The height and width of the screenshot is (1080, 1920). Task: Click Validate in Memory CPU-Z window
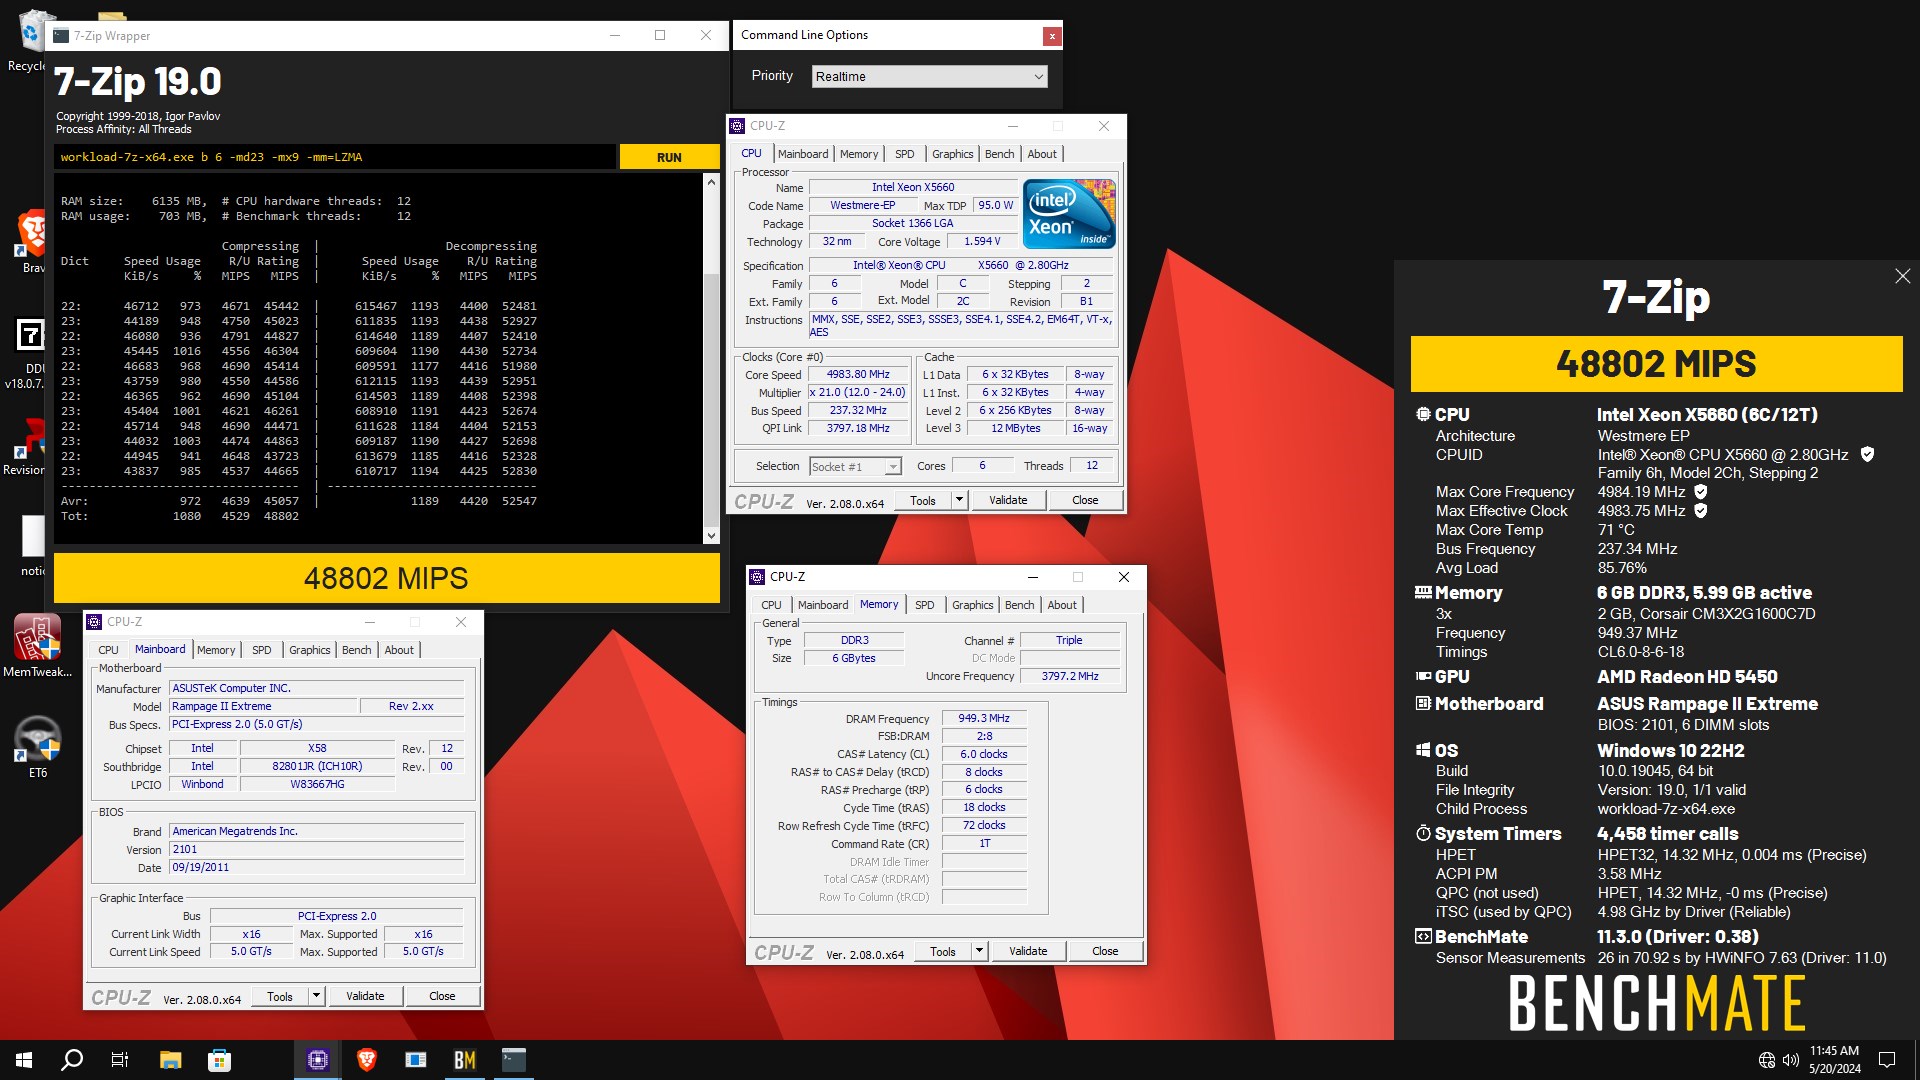(x=1028, y=951)
